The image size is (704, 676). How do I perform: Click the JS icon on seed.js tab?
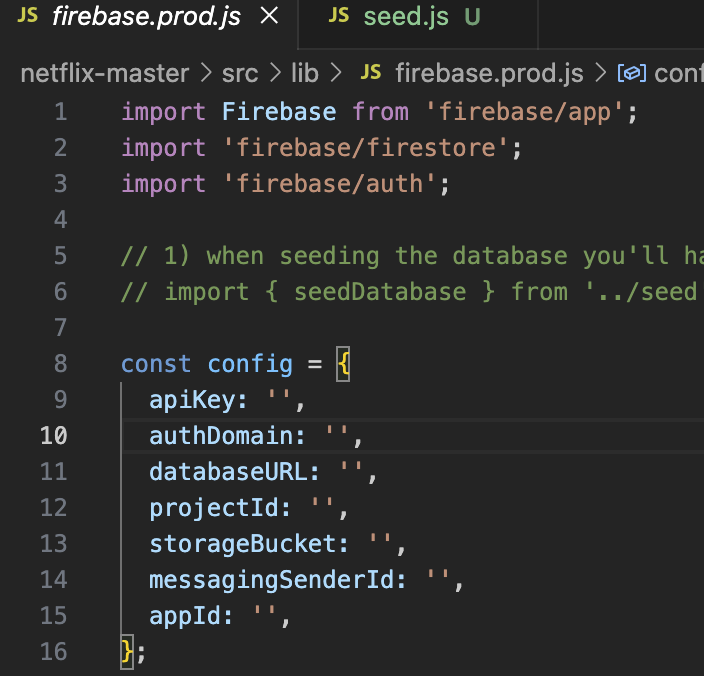[x=339, y=16]
